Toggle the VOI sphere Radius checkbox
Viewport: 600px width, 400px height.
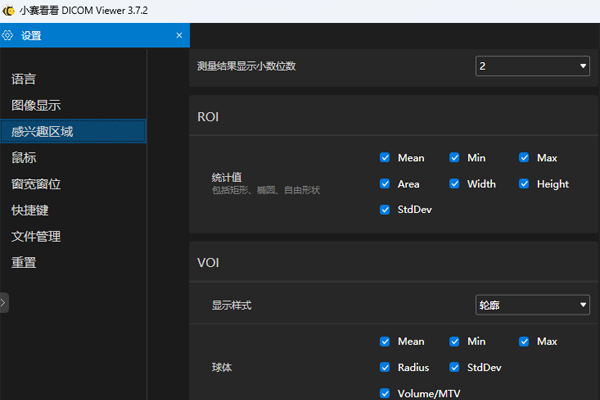(385, 367)
